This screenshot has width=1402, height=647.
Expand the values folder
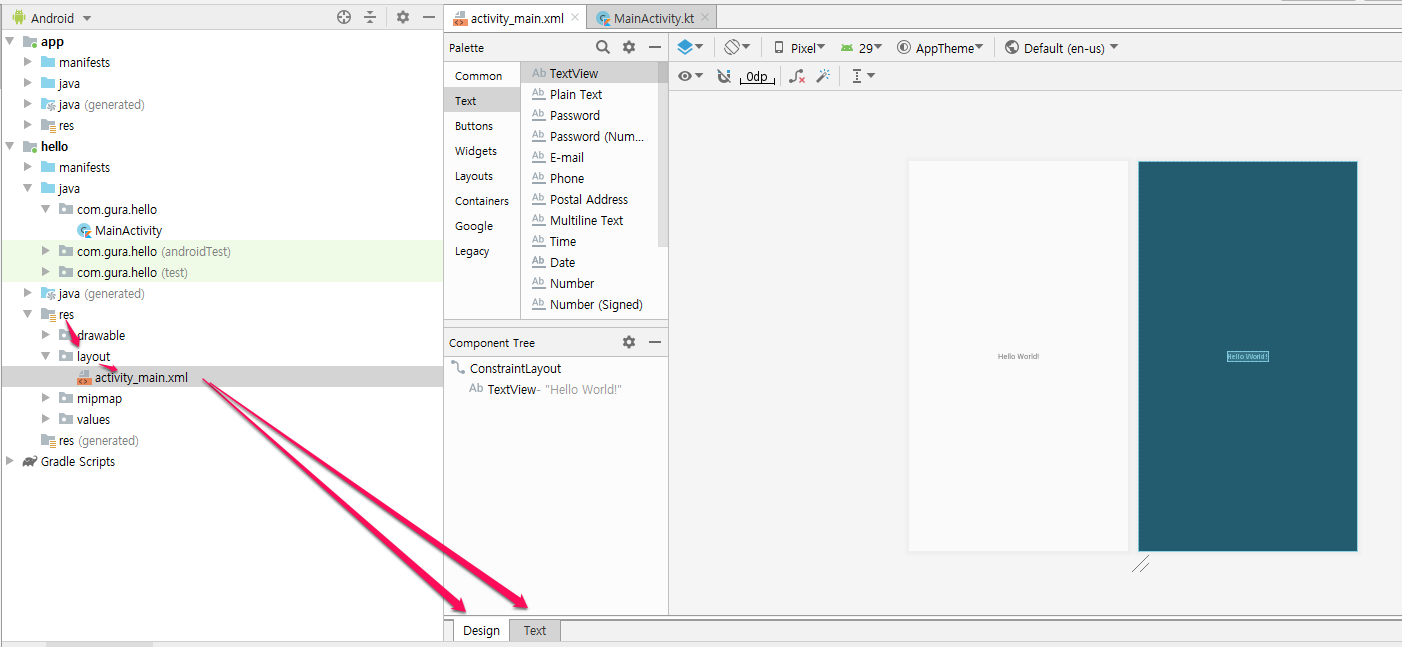tap(45, 419)
